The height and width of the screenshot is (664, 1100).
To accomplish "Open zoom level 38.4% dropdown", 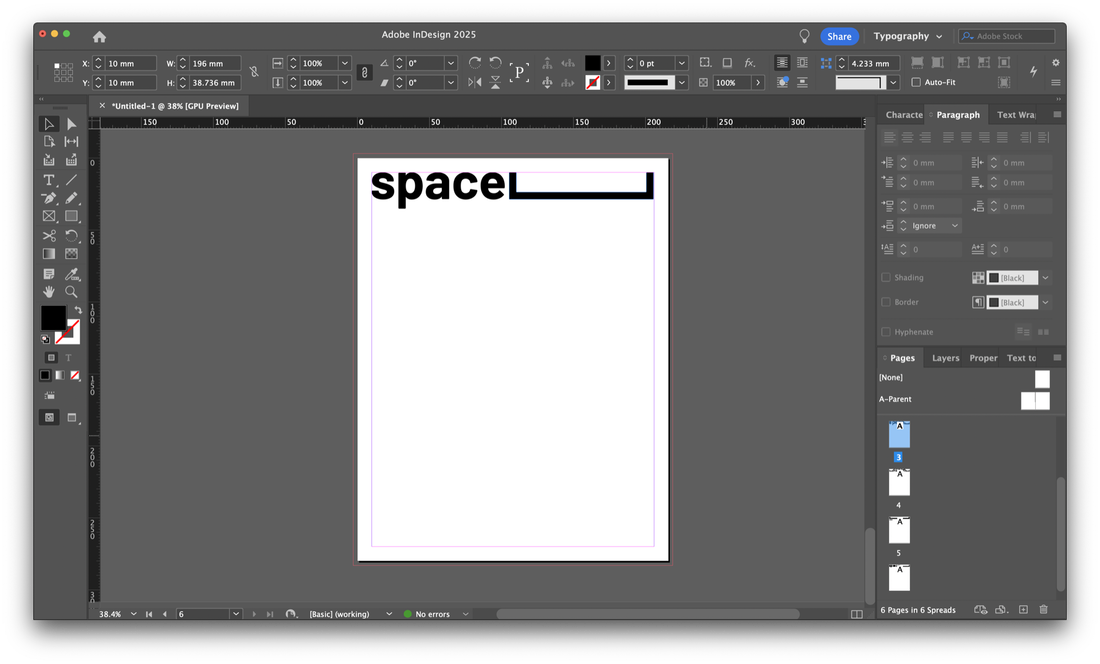I will [133, 614].
